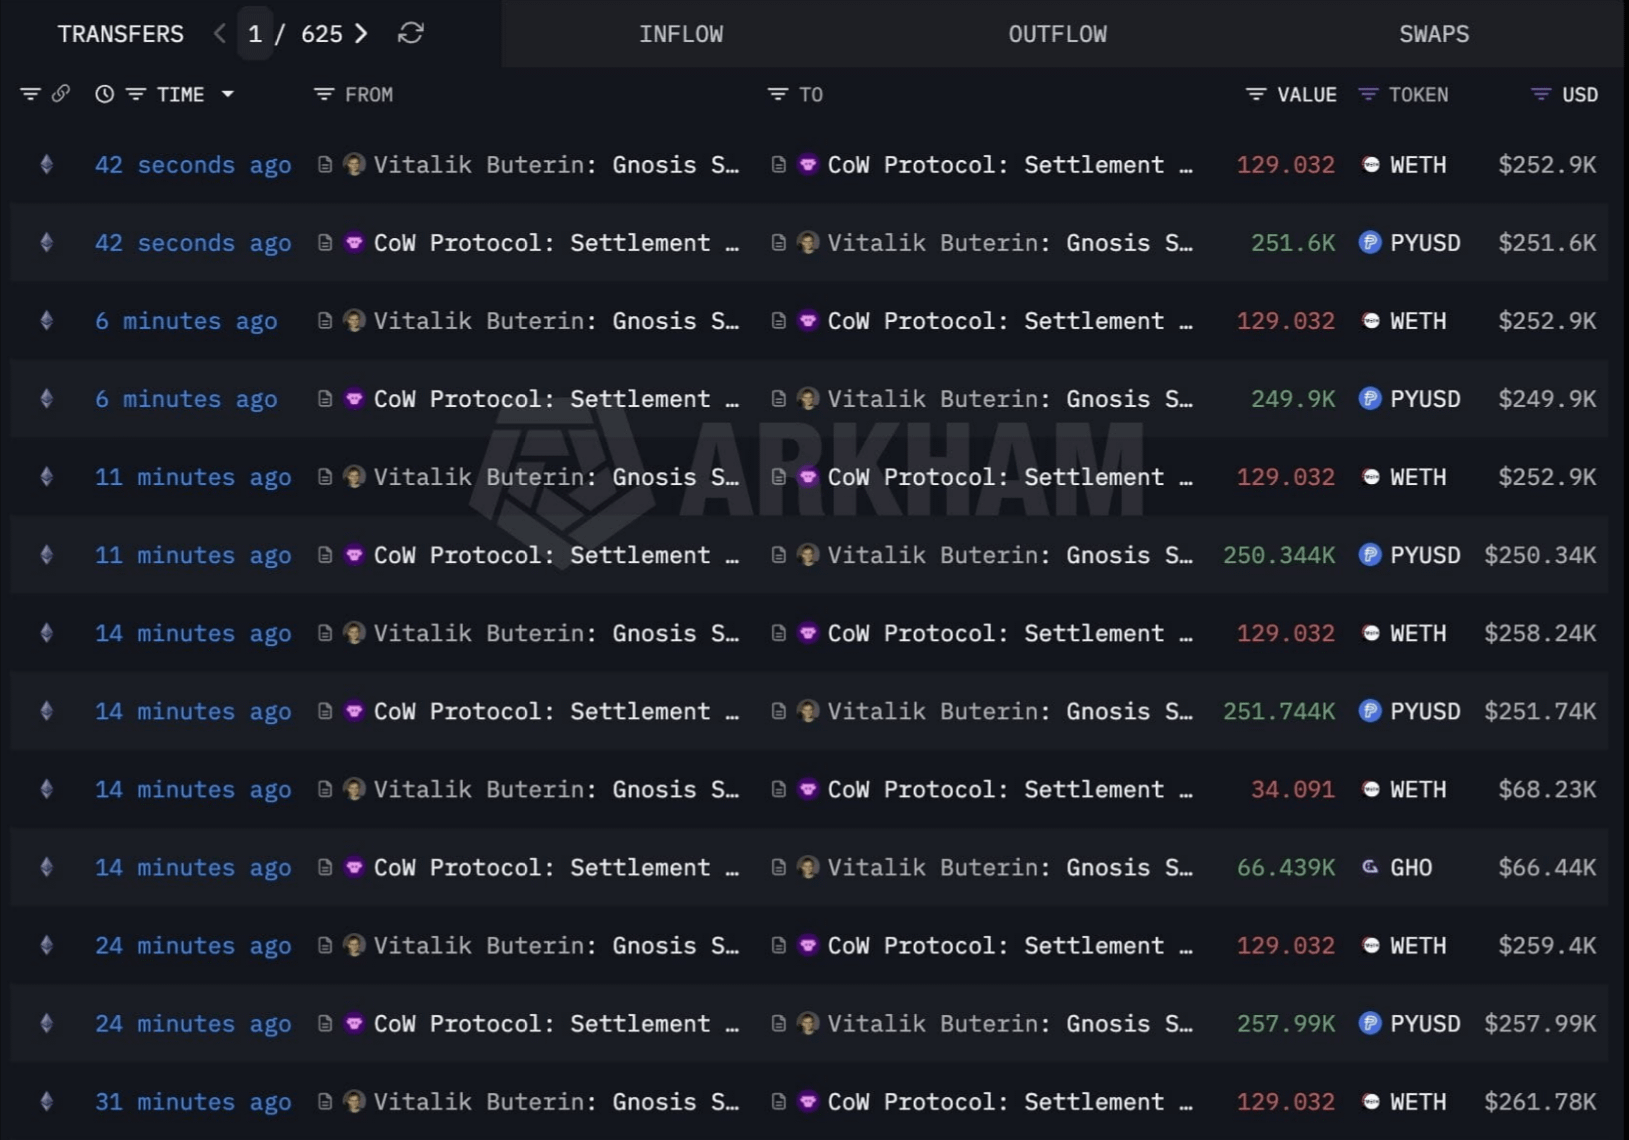Viewport: 1629px width, 1140px height.
Task: Click the link icon in header
Action: pos(61,94)
